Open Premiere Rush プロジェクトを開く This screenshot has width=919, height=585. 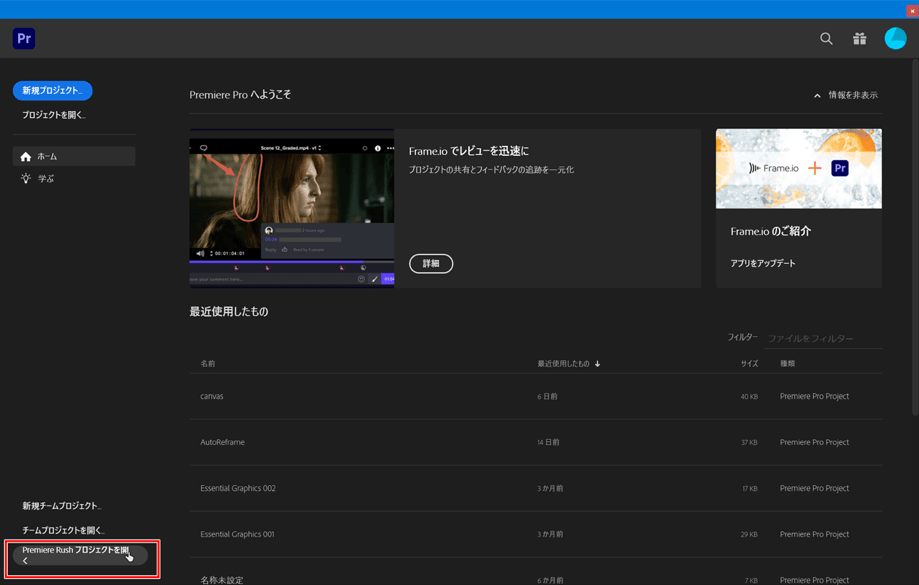(x=80, y=555)
